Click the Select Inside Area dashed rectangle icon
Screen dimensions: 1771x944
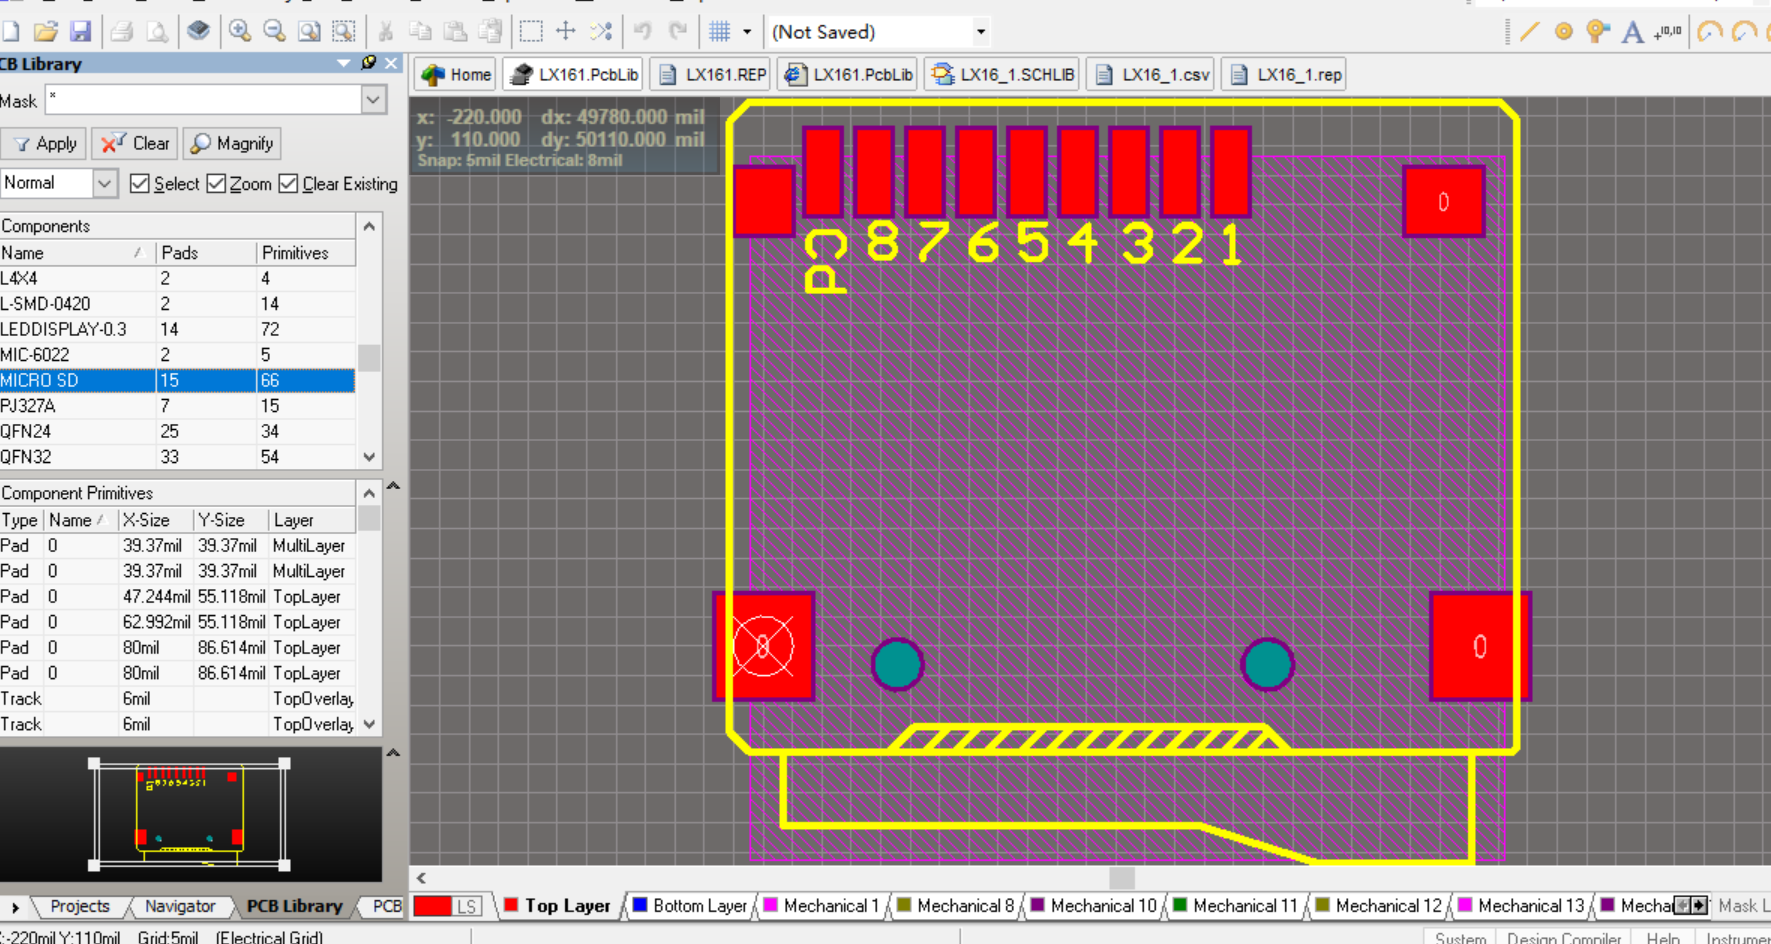coord(531,31)
